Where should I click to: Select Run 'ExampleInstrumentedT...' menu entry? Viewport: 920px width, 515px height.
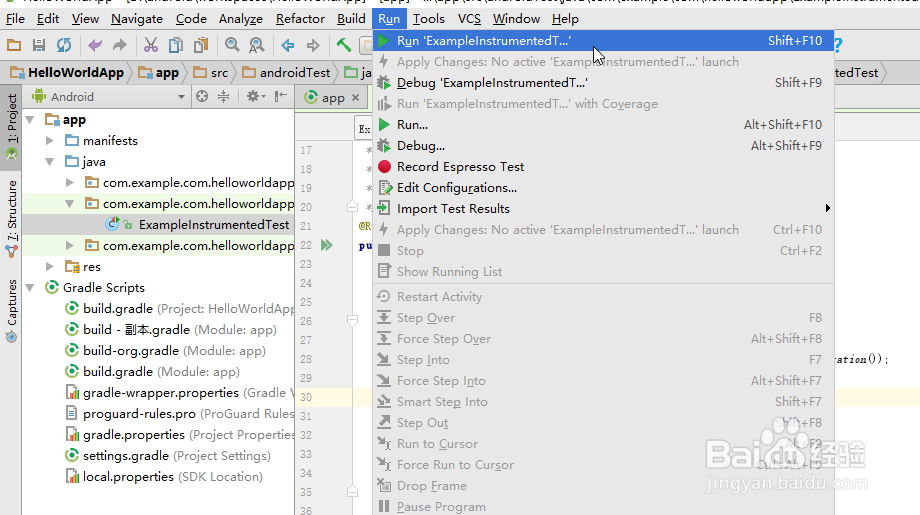click(x=603, y=40)
